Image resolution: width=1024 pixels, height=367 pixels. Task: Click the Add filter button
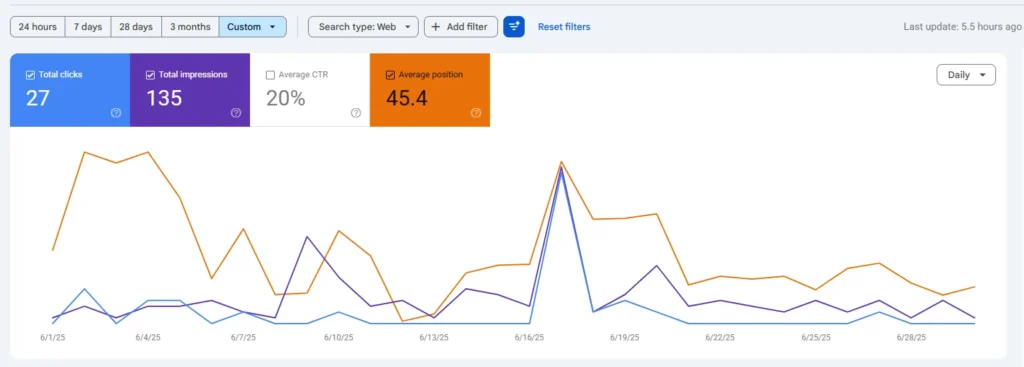click(461, 27)
